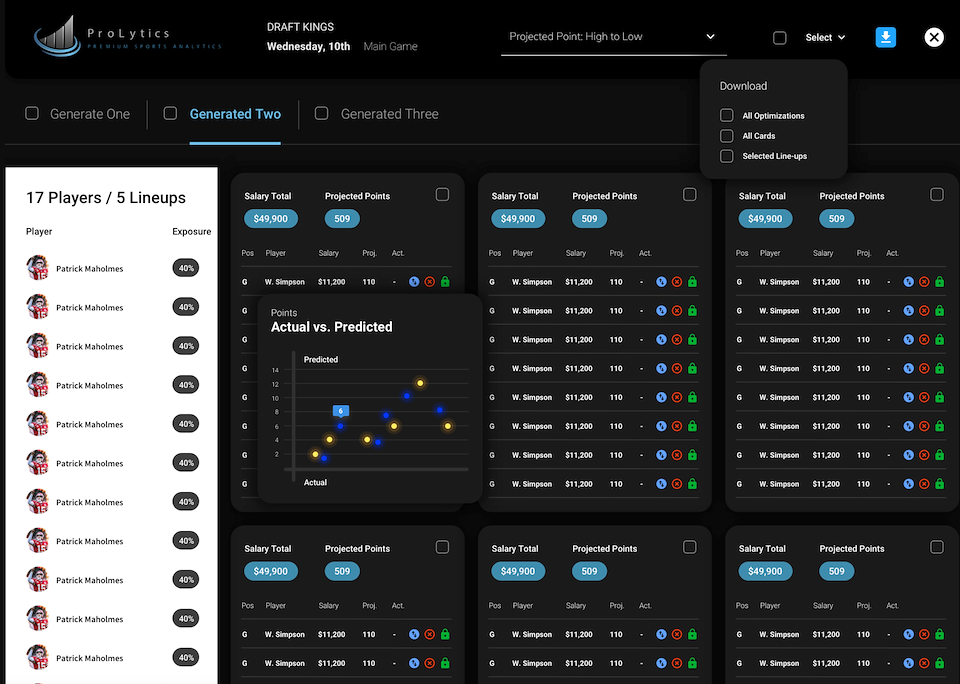
Task: Click blue swap icon, fourth row, top-middle card
Action: pyautogui.click(x=661, y=368)
